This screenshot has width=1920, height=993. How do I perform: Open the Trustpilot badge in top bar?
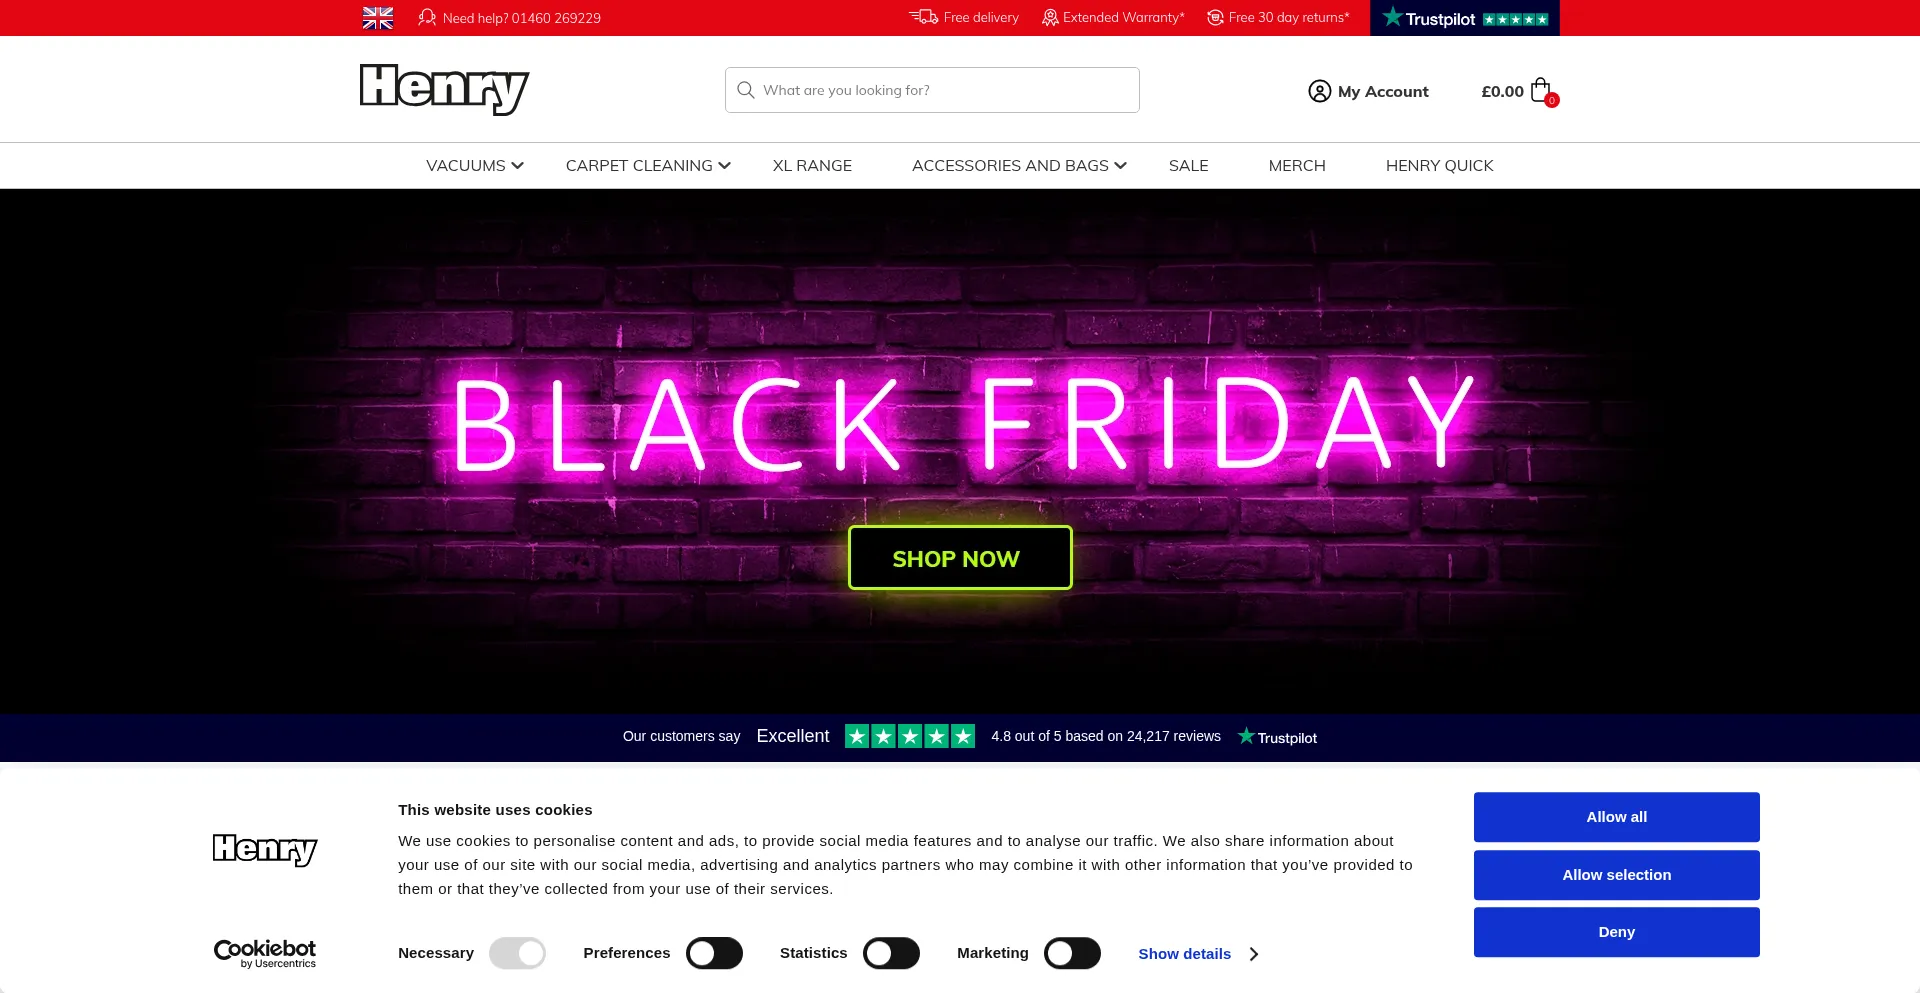(x=1464, y=18)
